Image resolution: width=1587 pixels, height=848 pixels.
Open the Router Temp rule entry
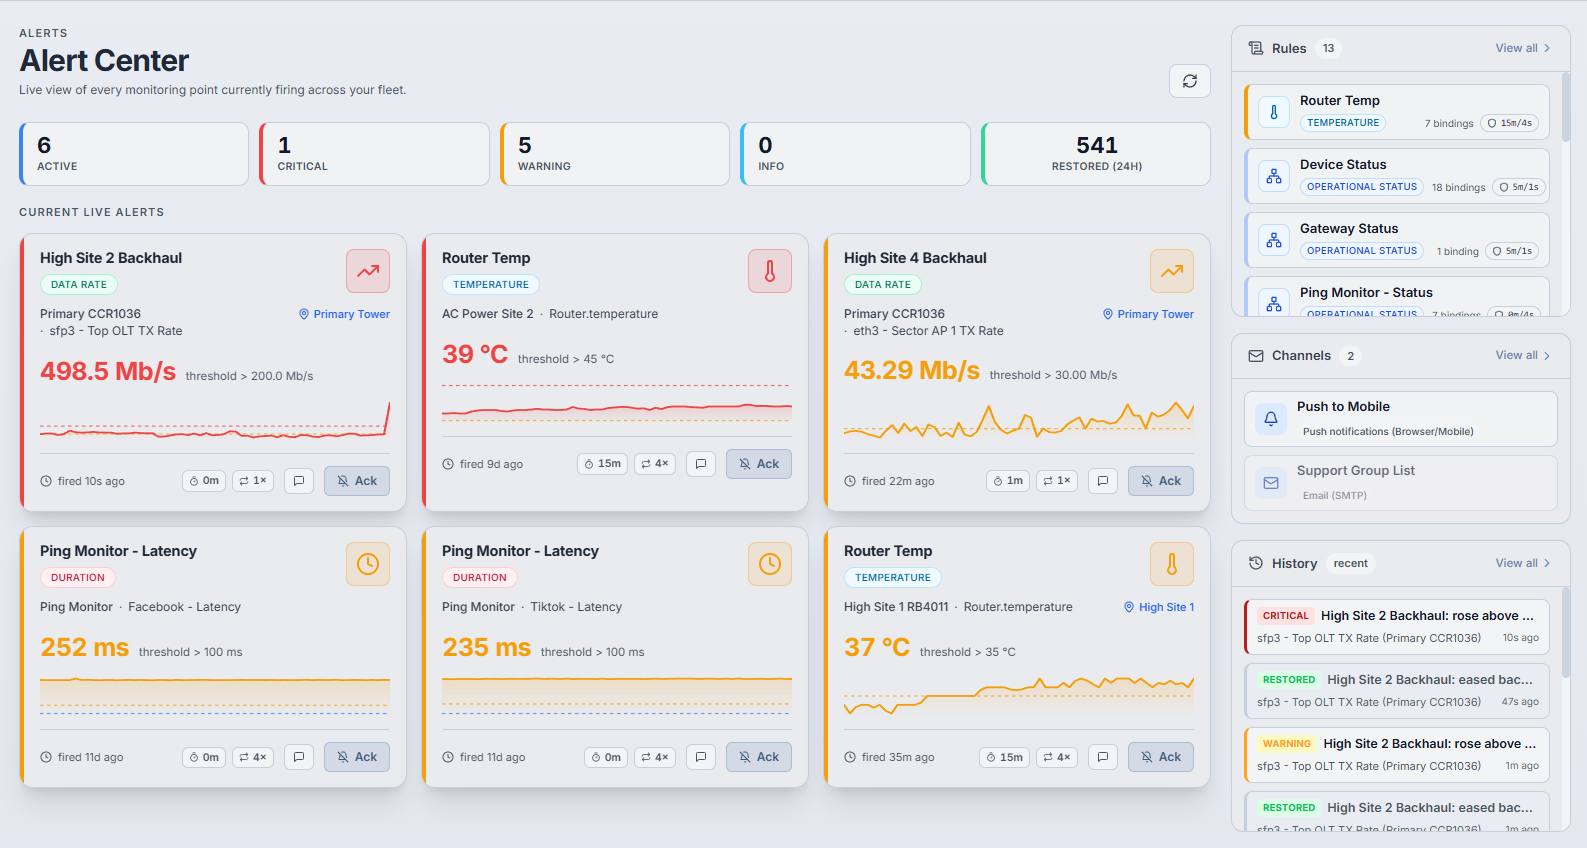(x=1397, y=112)
